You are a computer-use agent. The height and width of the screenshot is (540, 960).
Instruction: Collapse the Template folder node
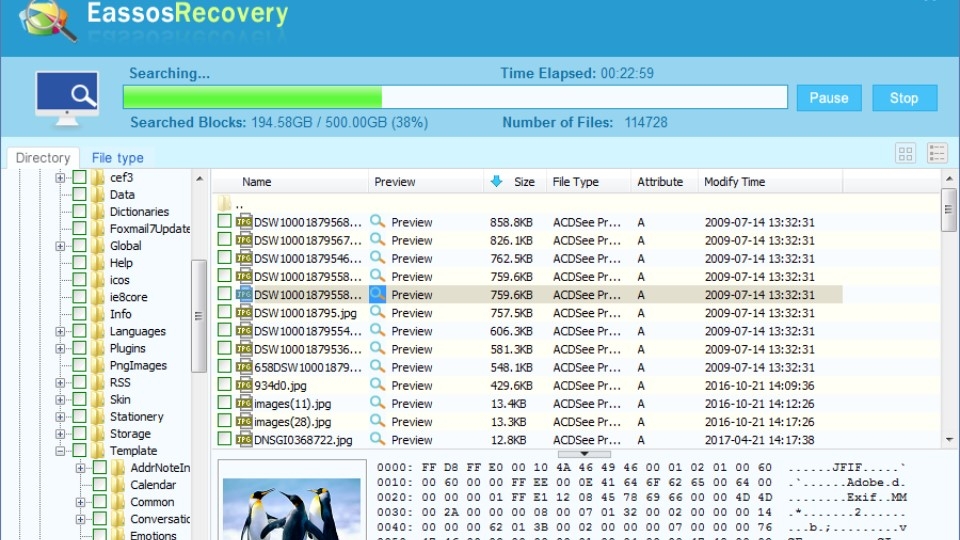pyautogui.click(x=60, y=451)
